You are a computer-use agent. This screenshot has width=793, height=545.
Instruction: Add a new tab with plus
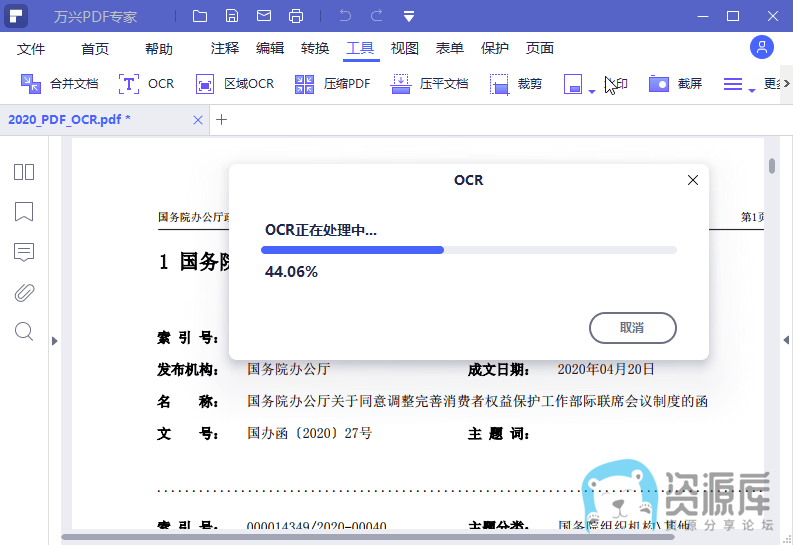pos(222,120)
